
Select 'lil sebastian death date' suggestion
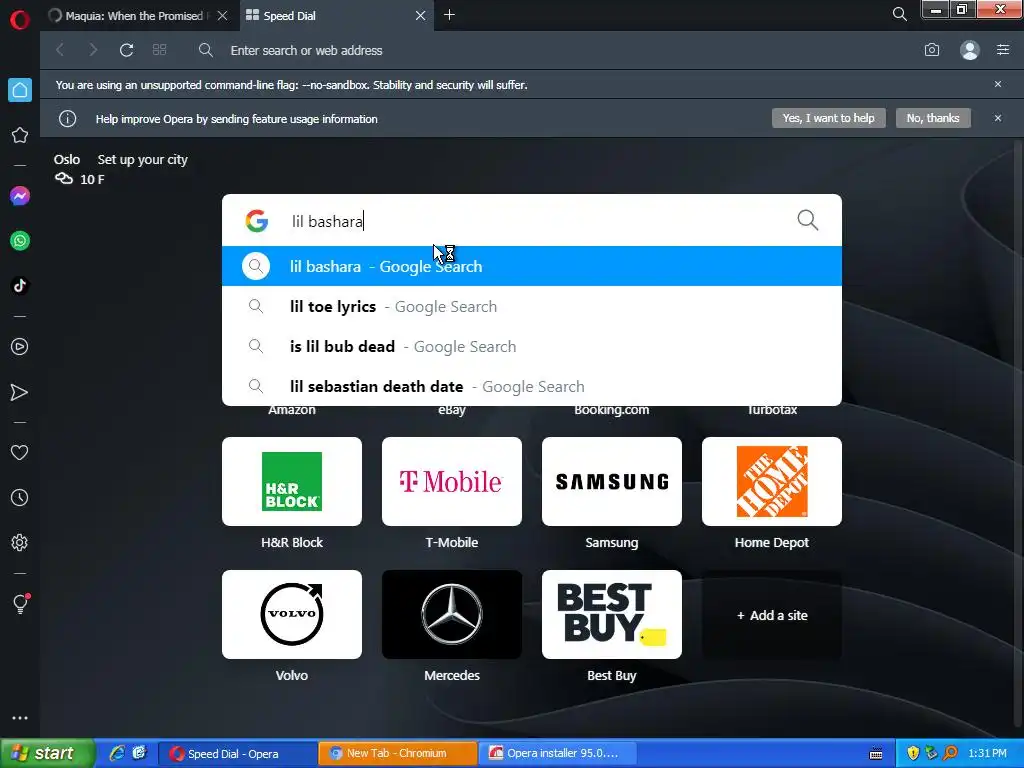[x=532, y=386]
